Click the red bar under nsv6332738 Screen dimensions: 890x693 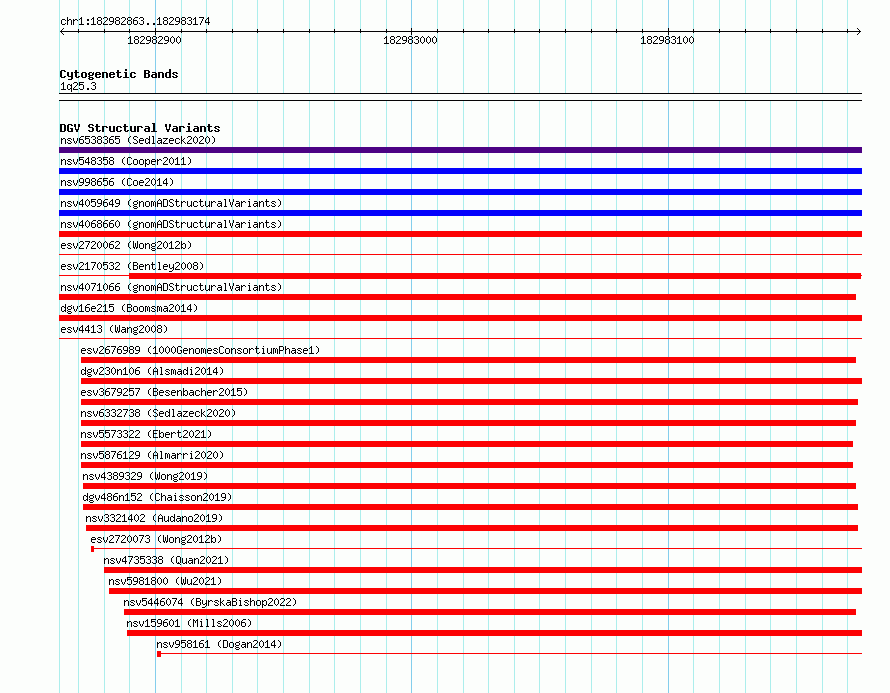(468, 423)
